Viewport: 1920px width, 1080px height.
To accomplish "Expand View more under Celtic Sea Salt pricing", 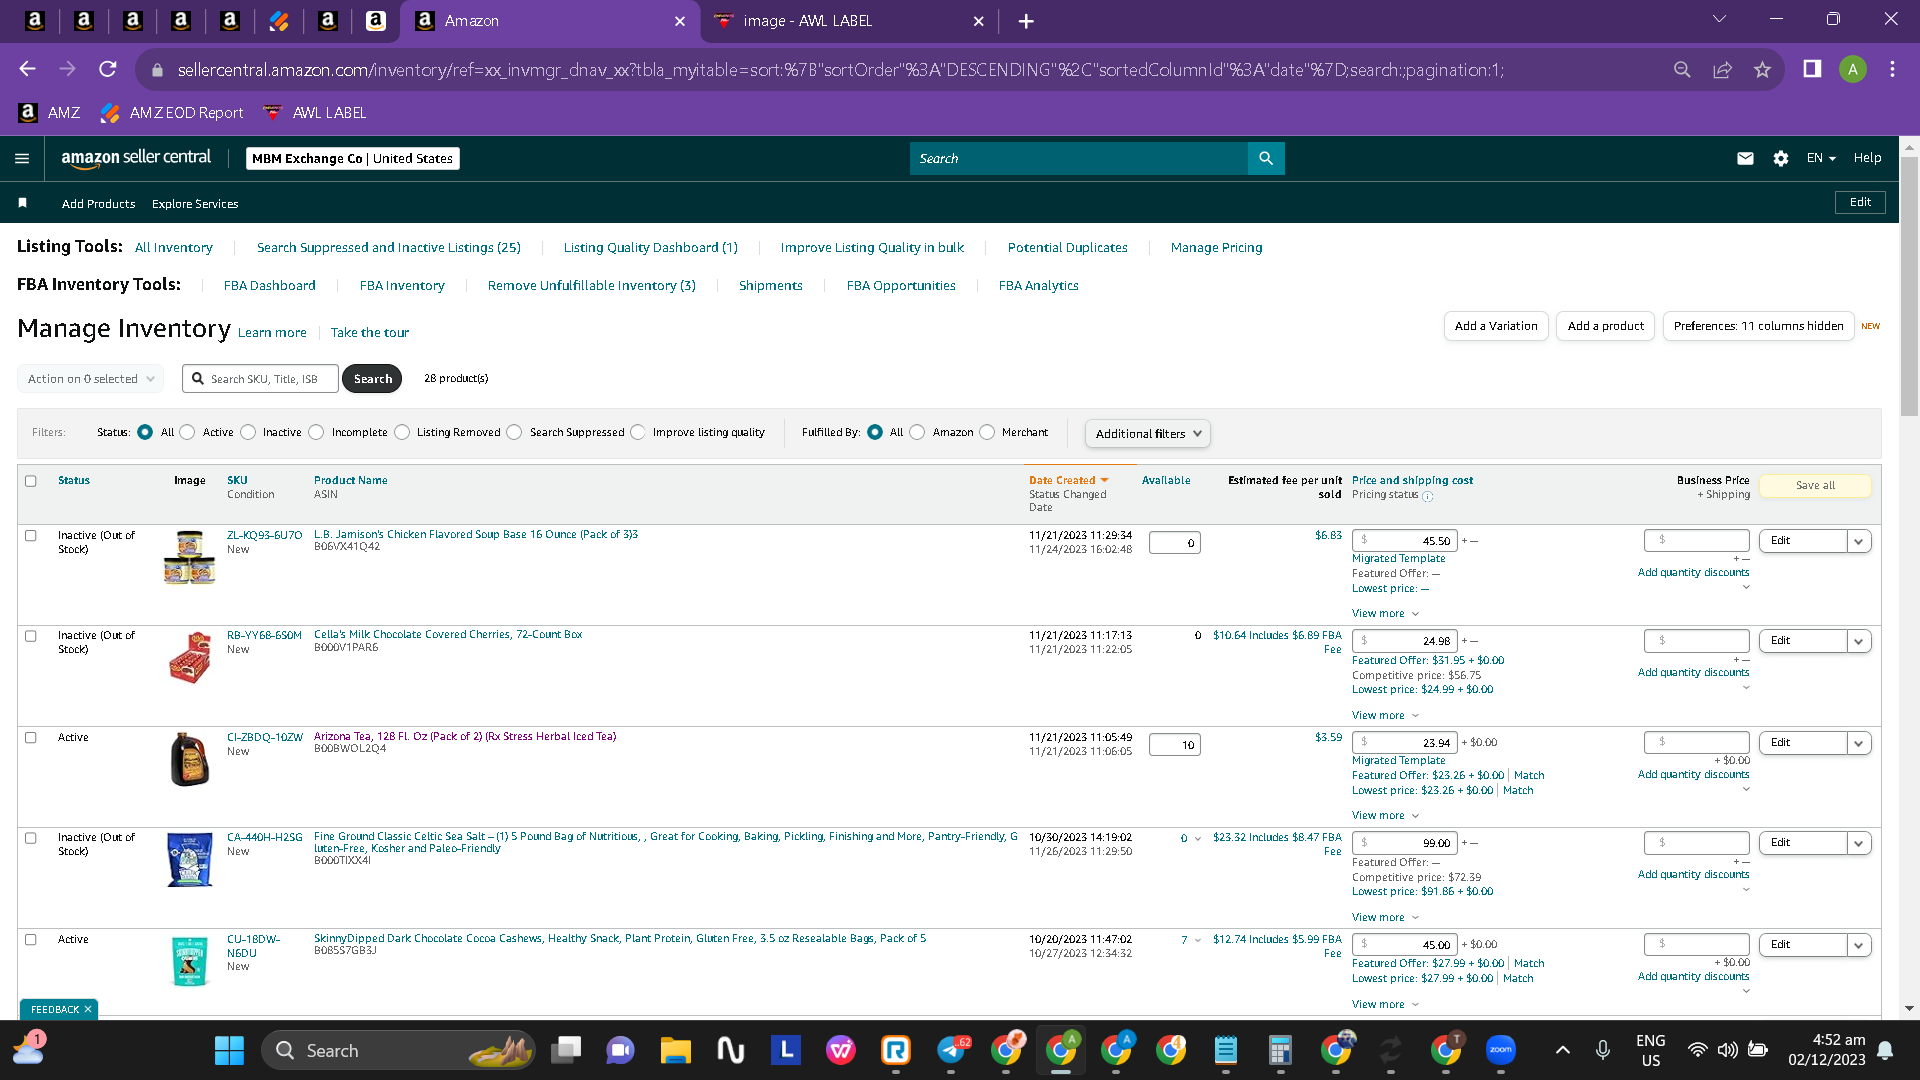I will [x=1386, y=918].
